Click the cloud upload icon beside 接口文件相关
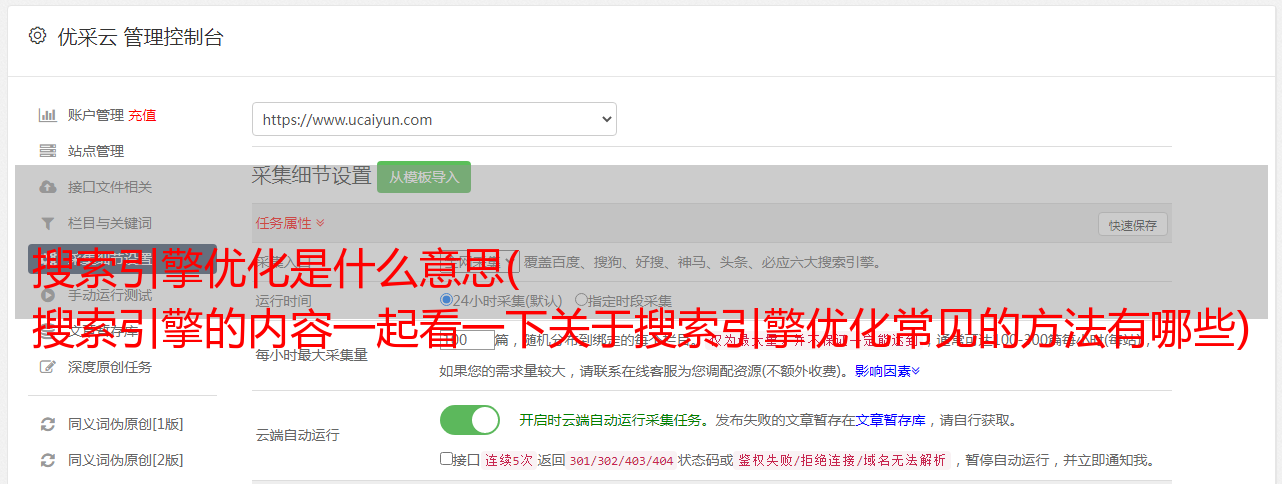1282x484 pixels. pos(47,187)
